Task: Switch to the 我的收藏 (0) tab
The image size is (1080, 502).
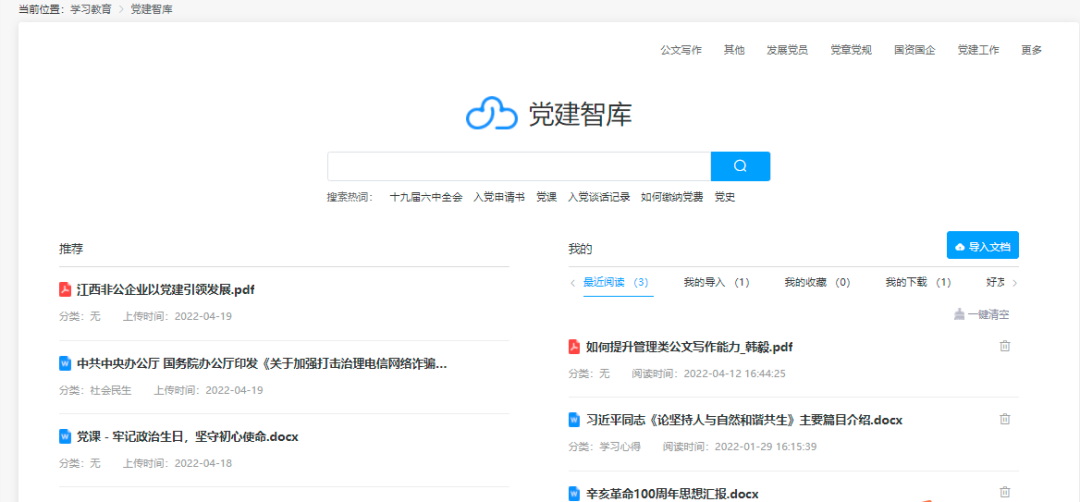Action: click(x=818, y=282)
